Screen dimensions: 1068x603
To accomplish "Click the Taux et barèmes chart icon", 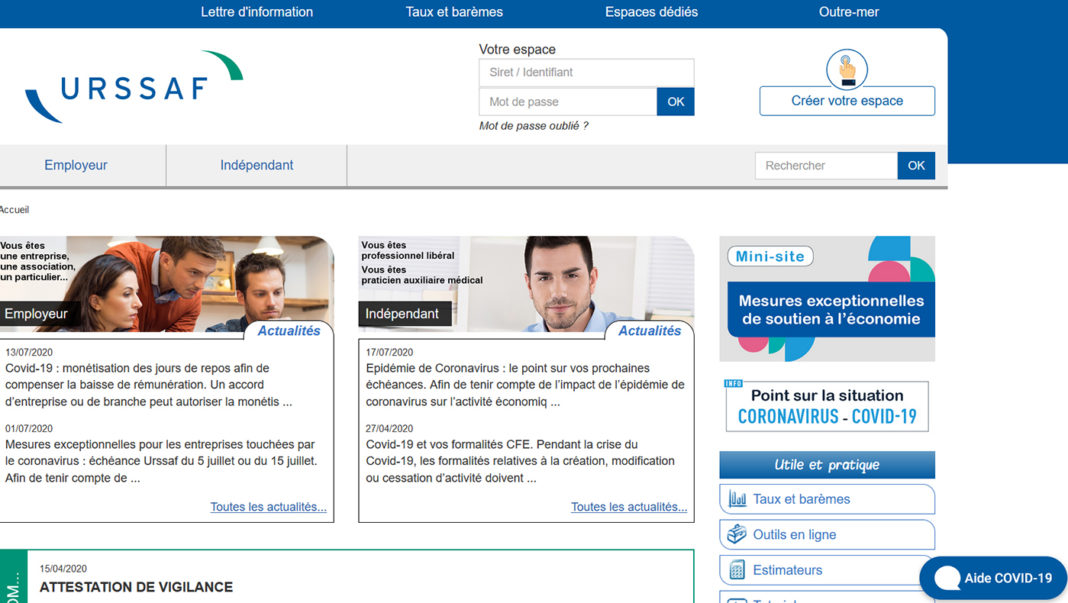I will point(737,499).
